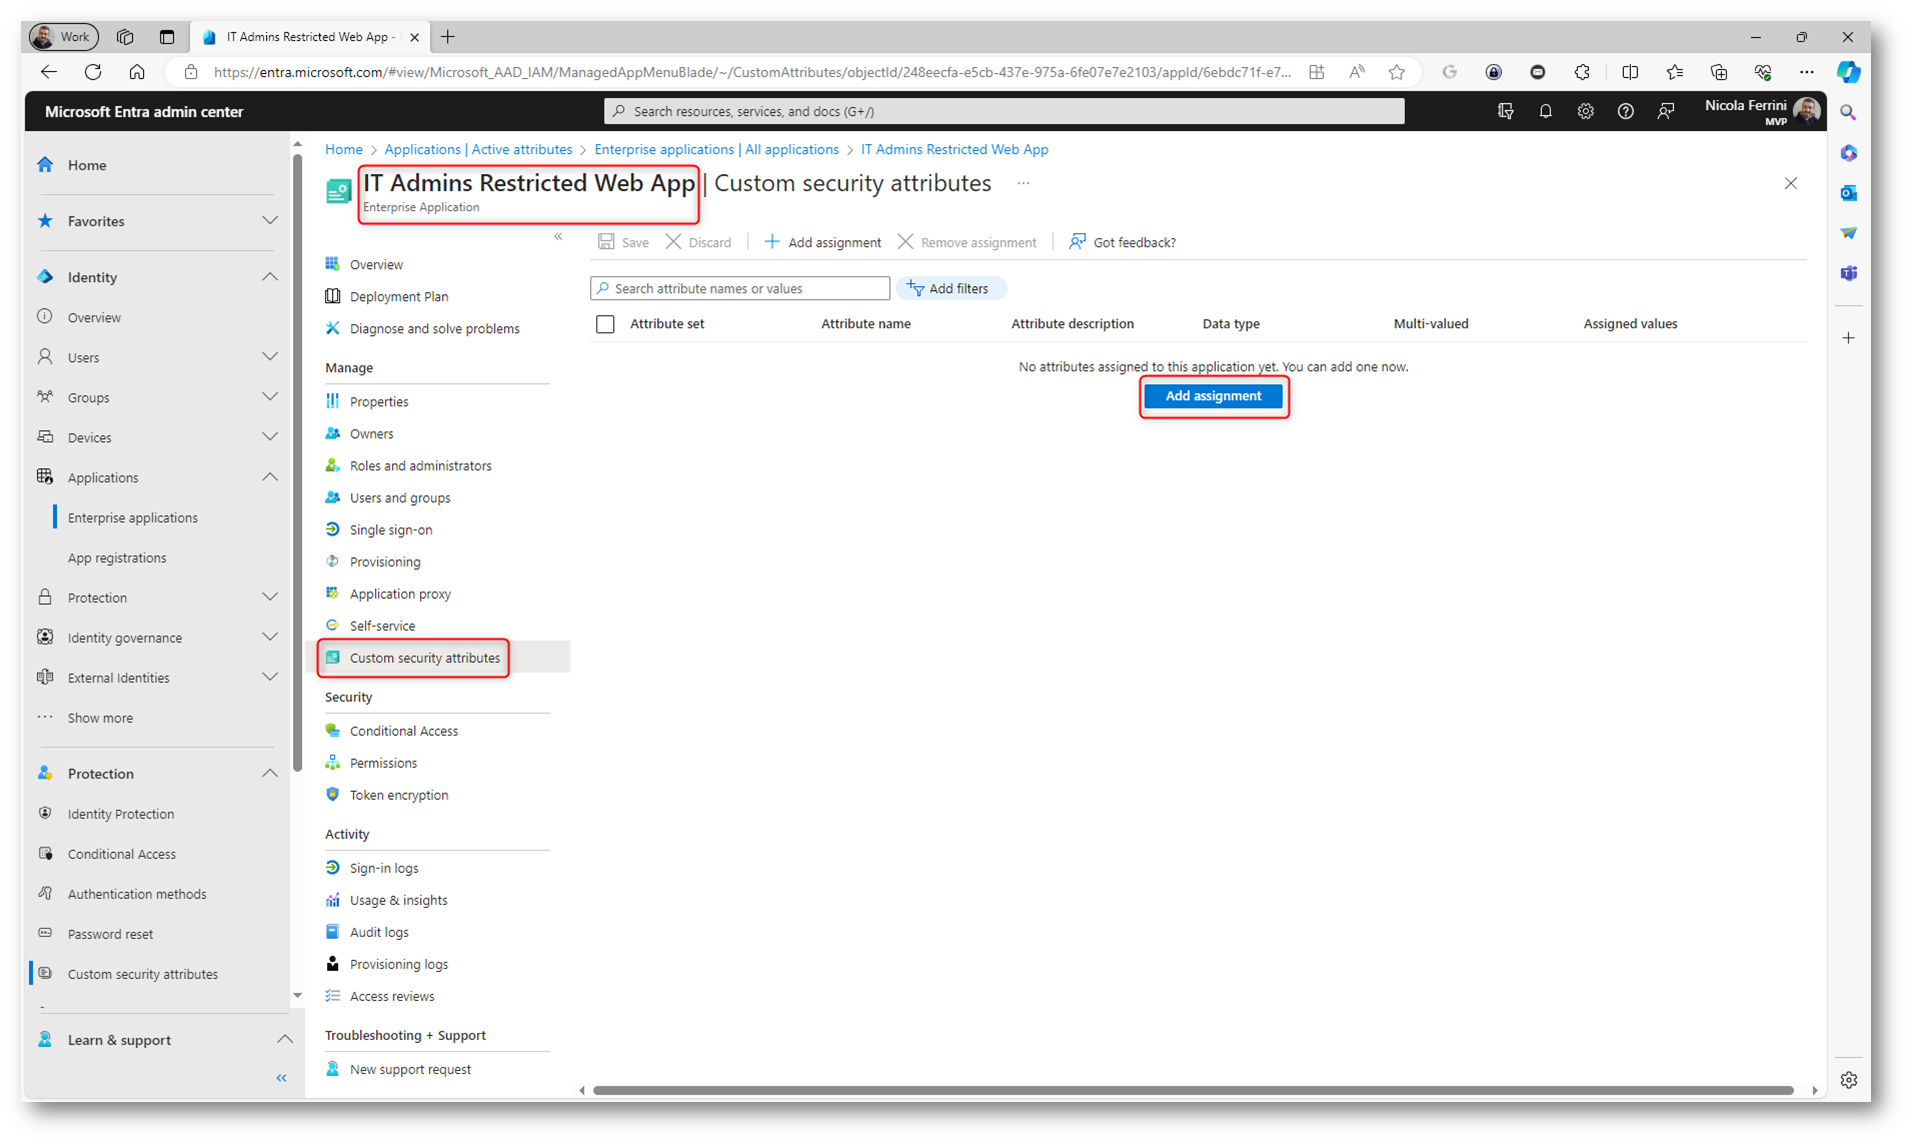Expand the Users section

click(x=270, y=357)
